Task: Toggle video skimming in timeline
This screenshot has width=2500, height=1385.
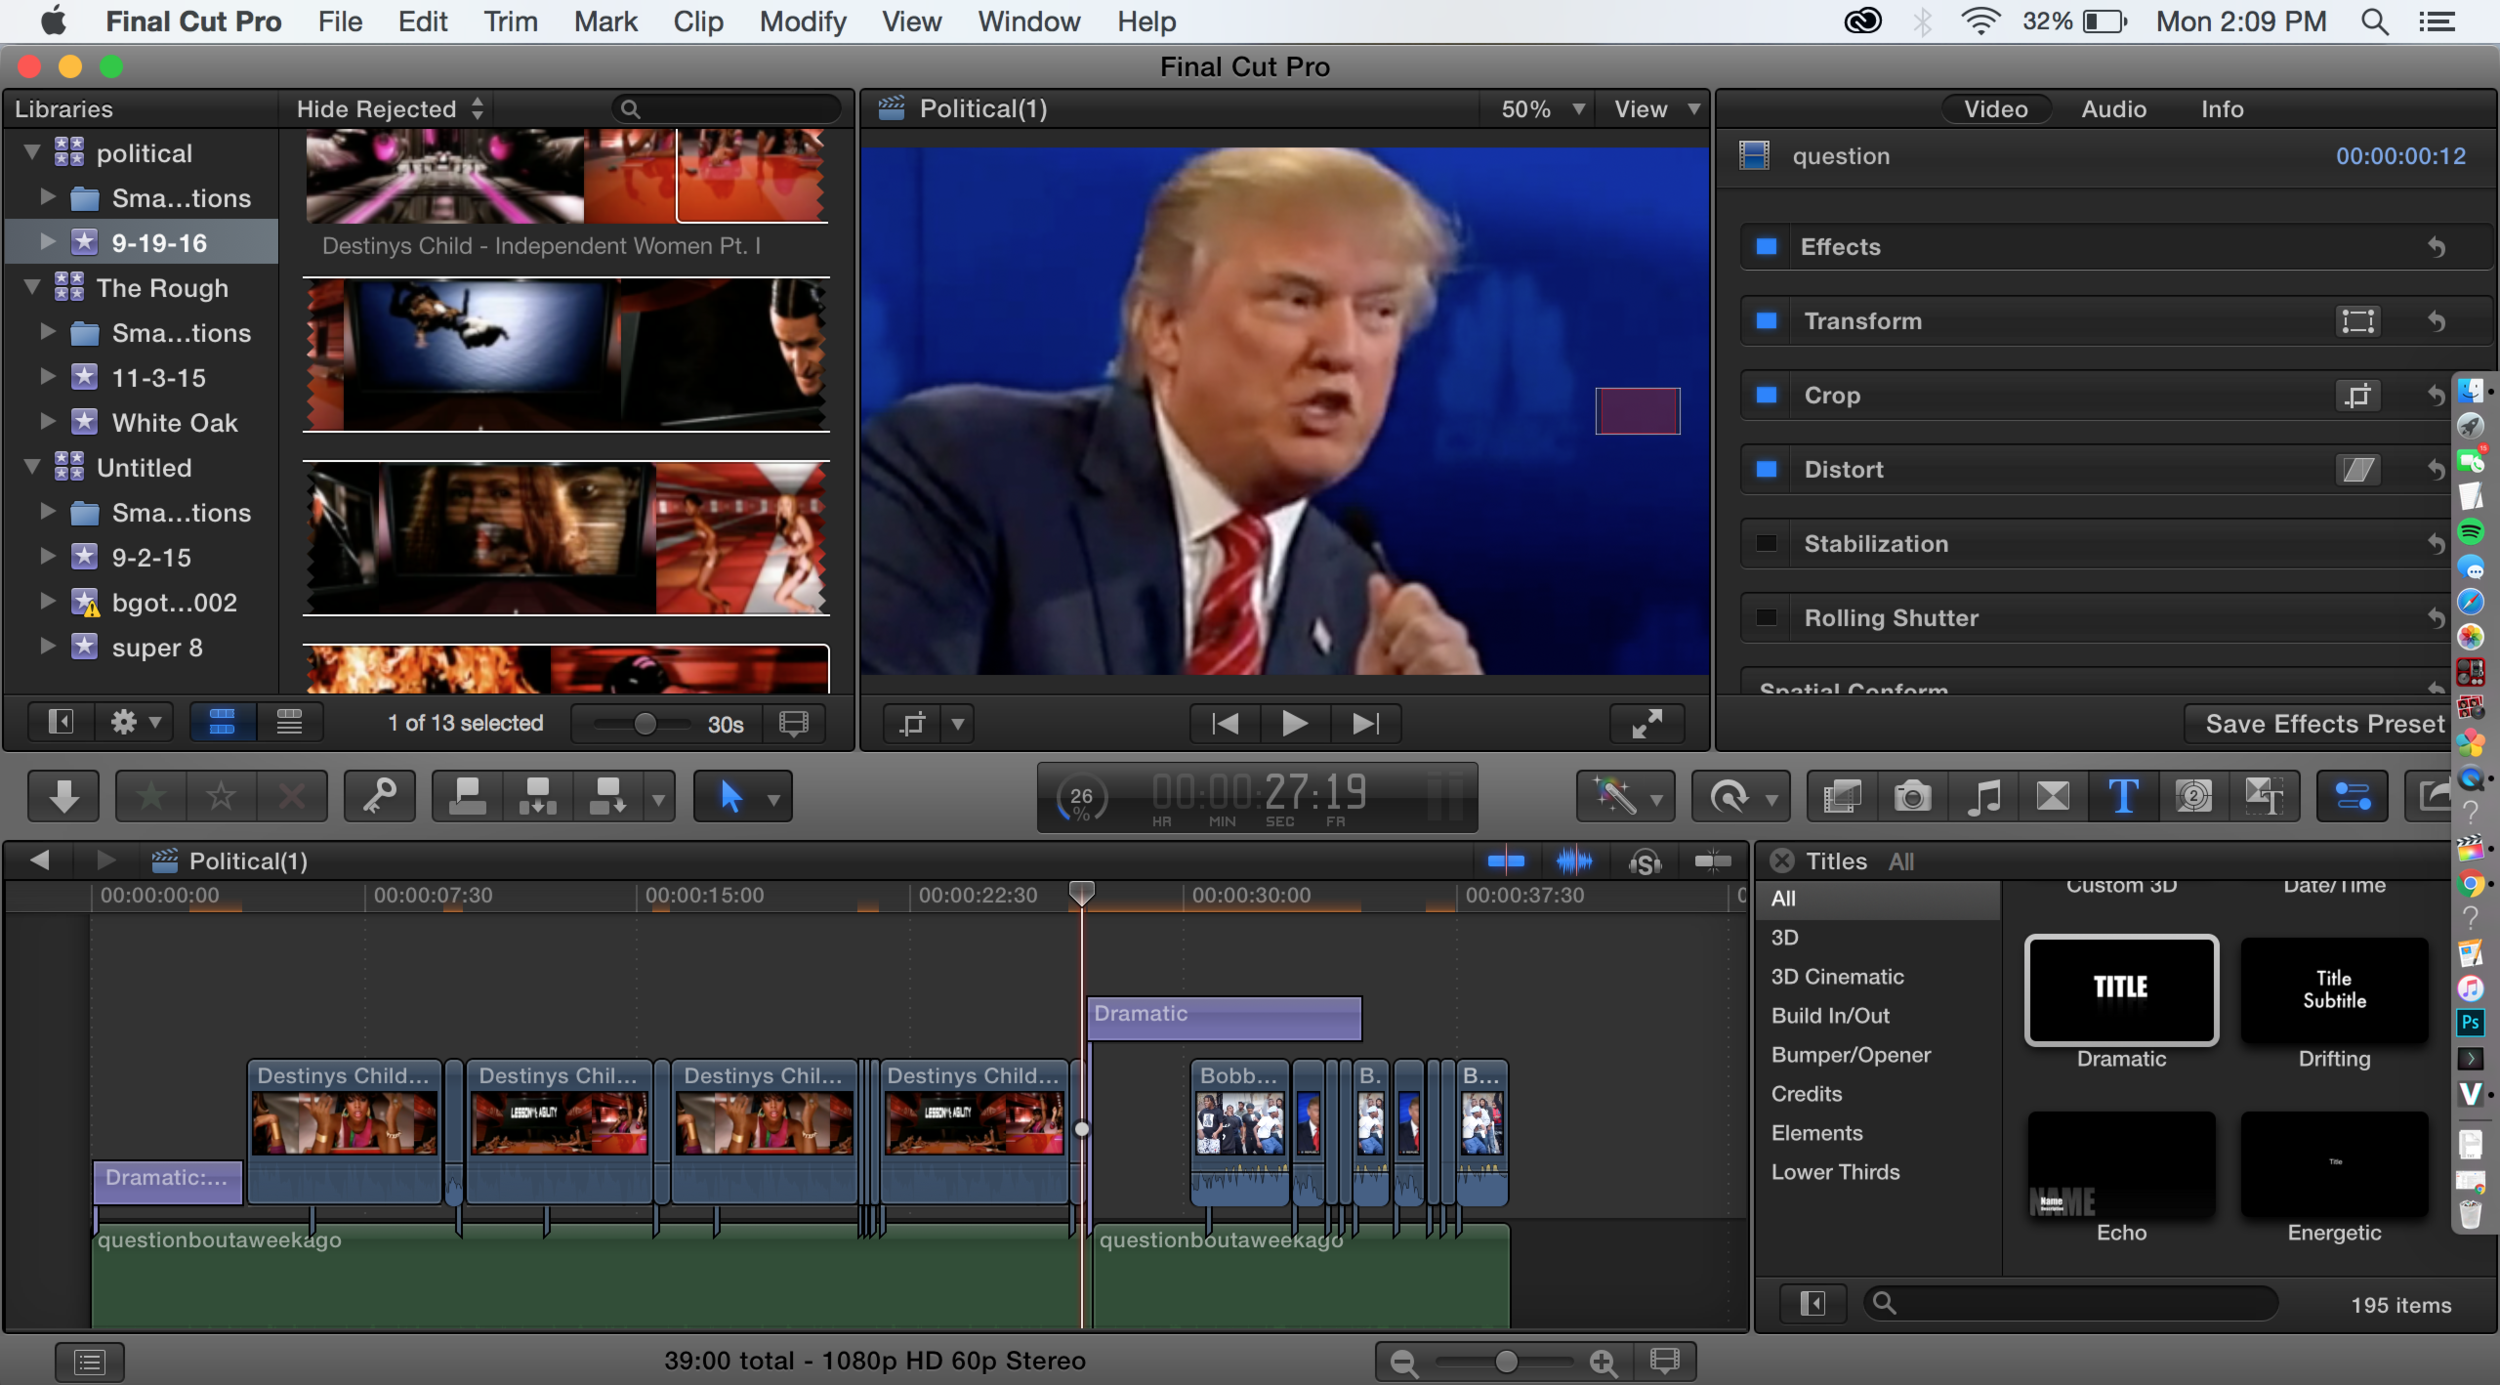Action: click(x=1506, y=860)
